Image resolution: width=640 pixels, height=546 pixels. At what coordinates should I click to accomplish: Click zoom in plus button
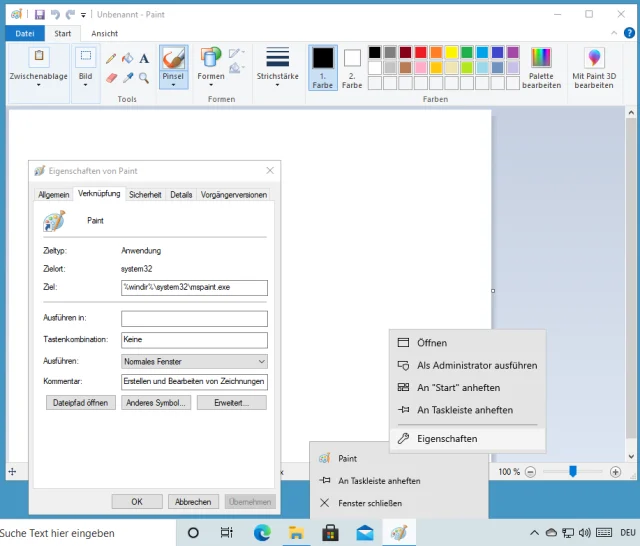614,471
